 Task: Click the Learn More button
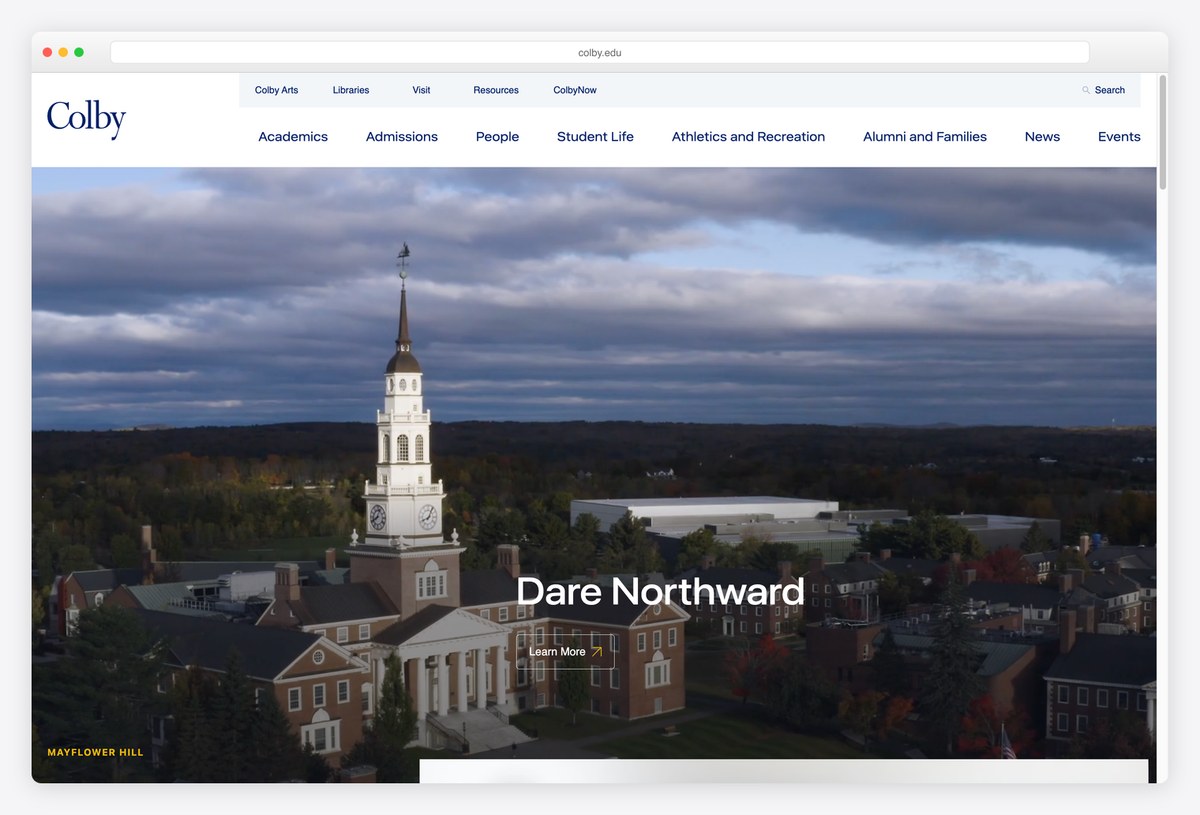[565, 652]
